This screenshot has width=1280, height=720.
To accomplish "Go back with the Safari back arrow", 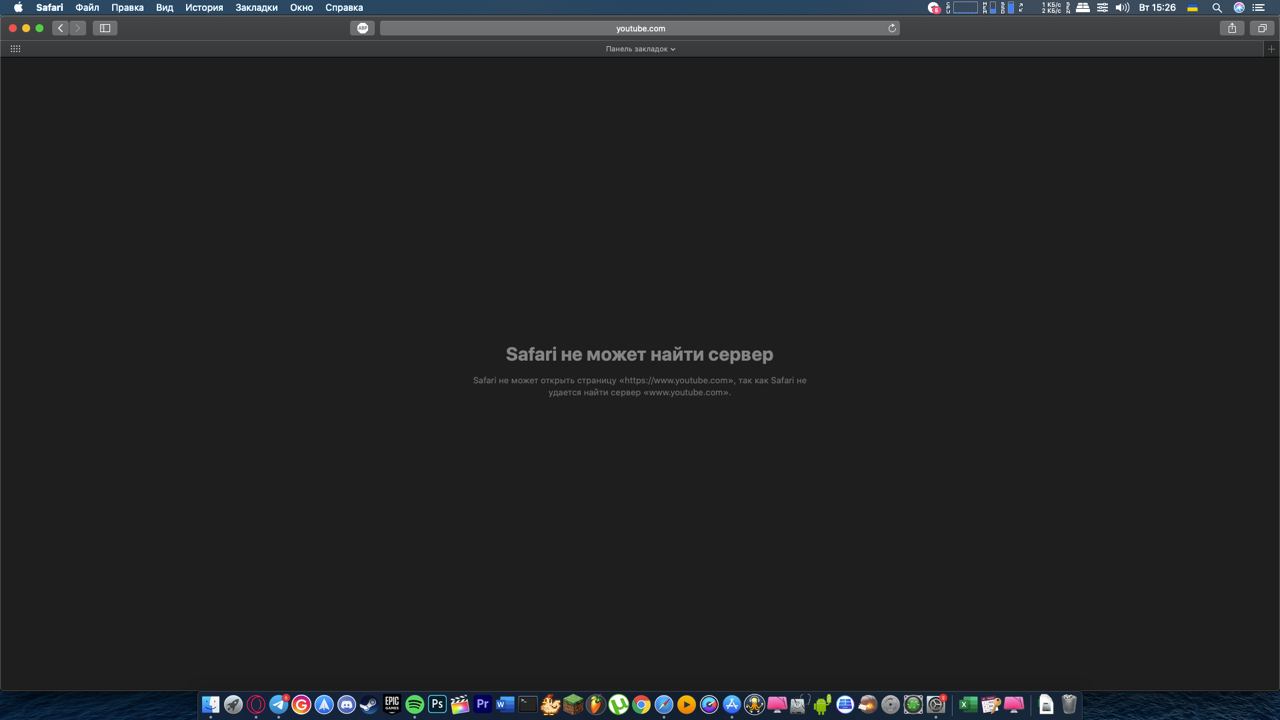I will (x=61, y=28).
